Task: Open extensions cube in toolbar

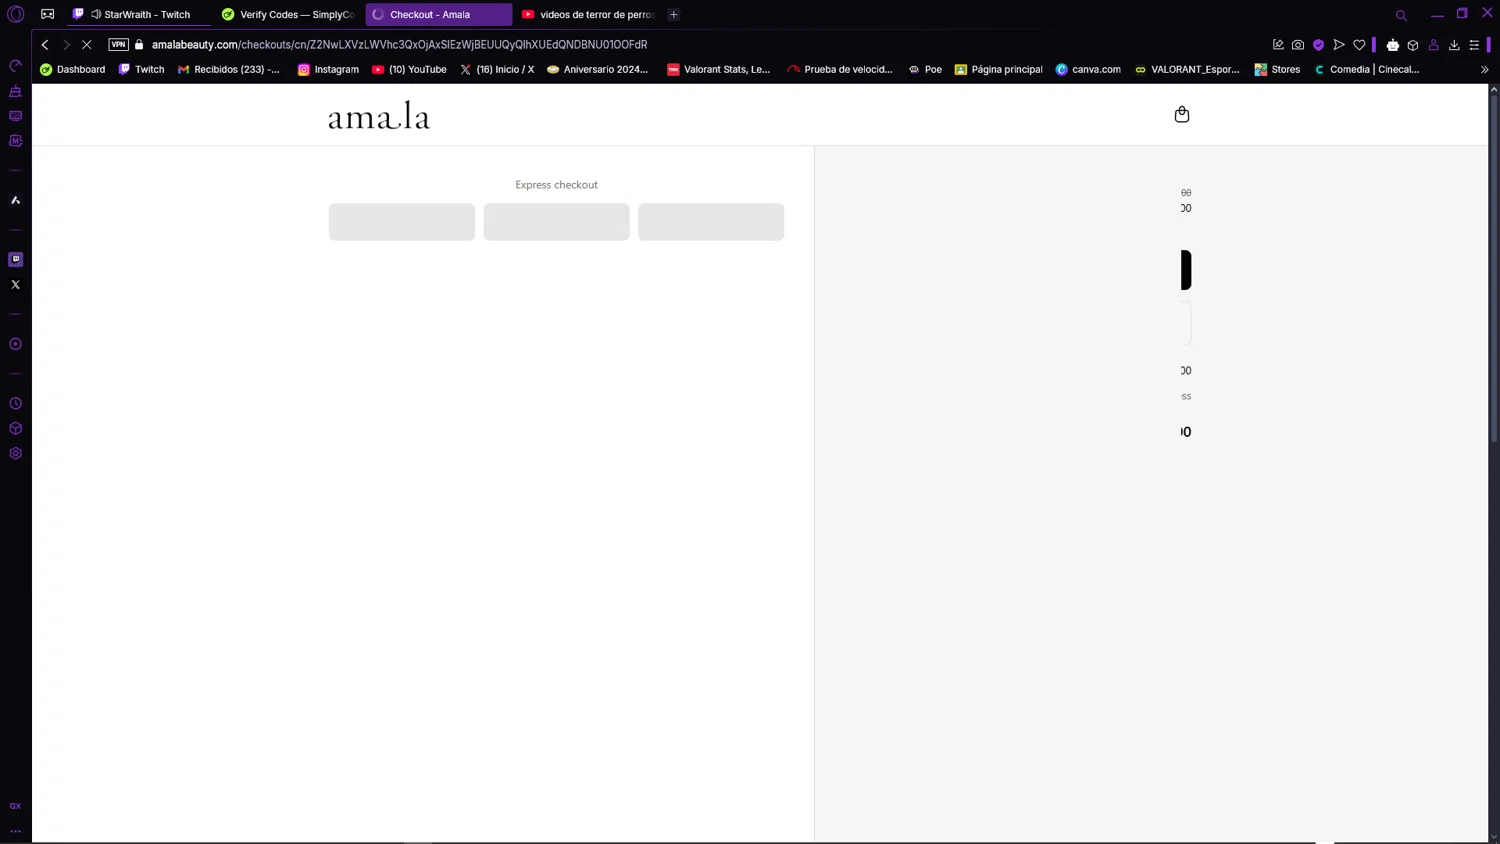Action: [1413, 44]
